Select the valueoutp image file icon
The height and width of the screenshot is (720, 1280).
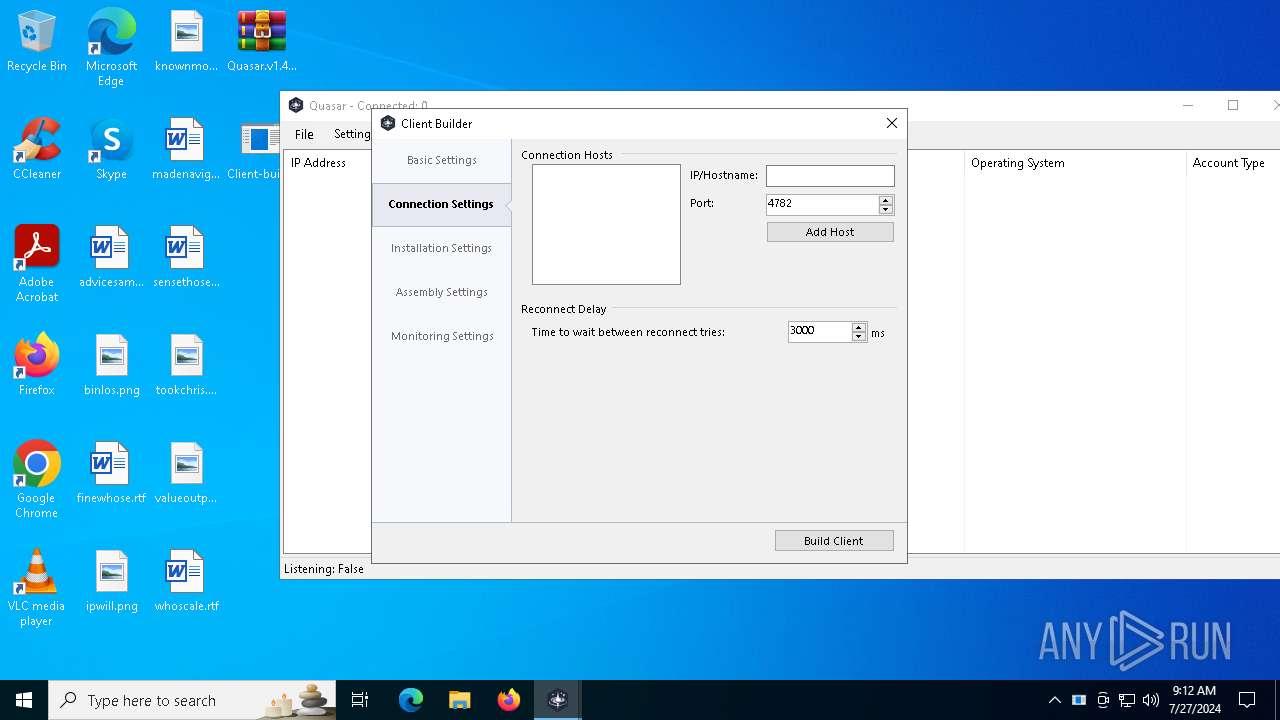point(186,473)
